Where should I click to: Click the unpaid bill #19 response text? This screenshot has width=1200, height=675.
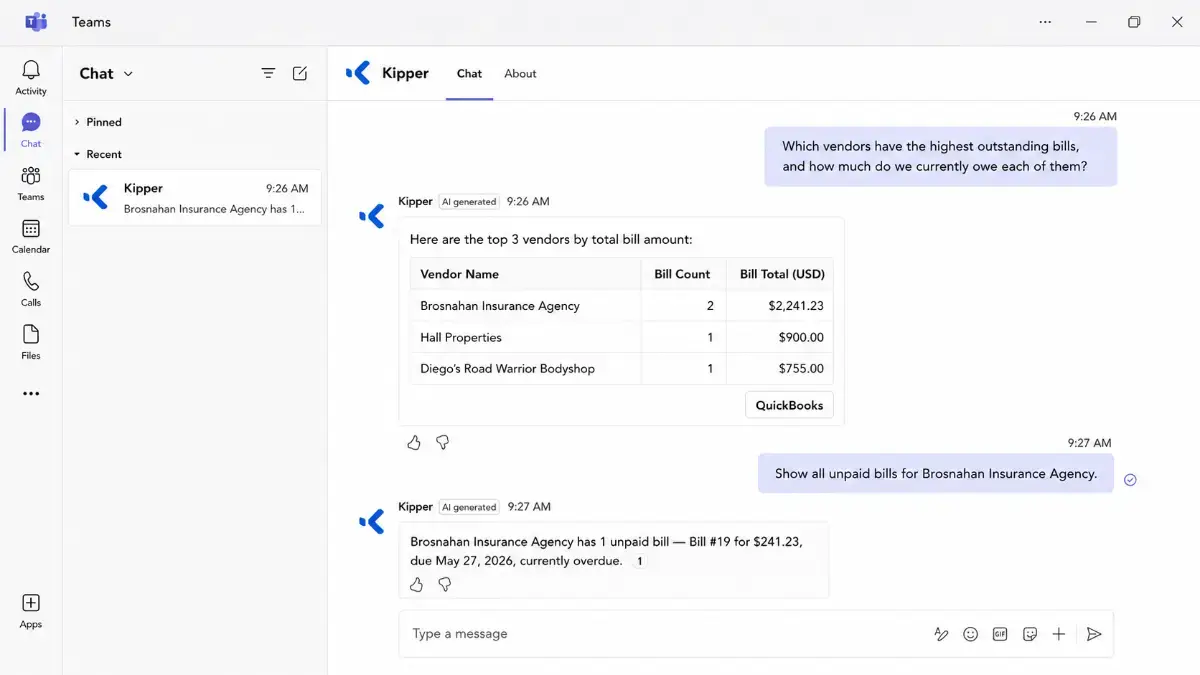(606, 551)
